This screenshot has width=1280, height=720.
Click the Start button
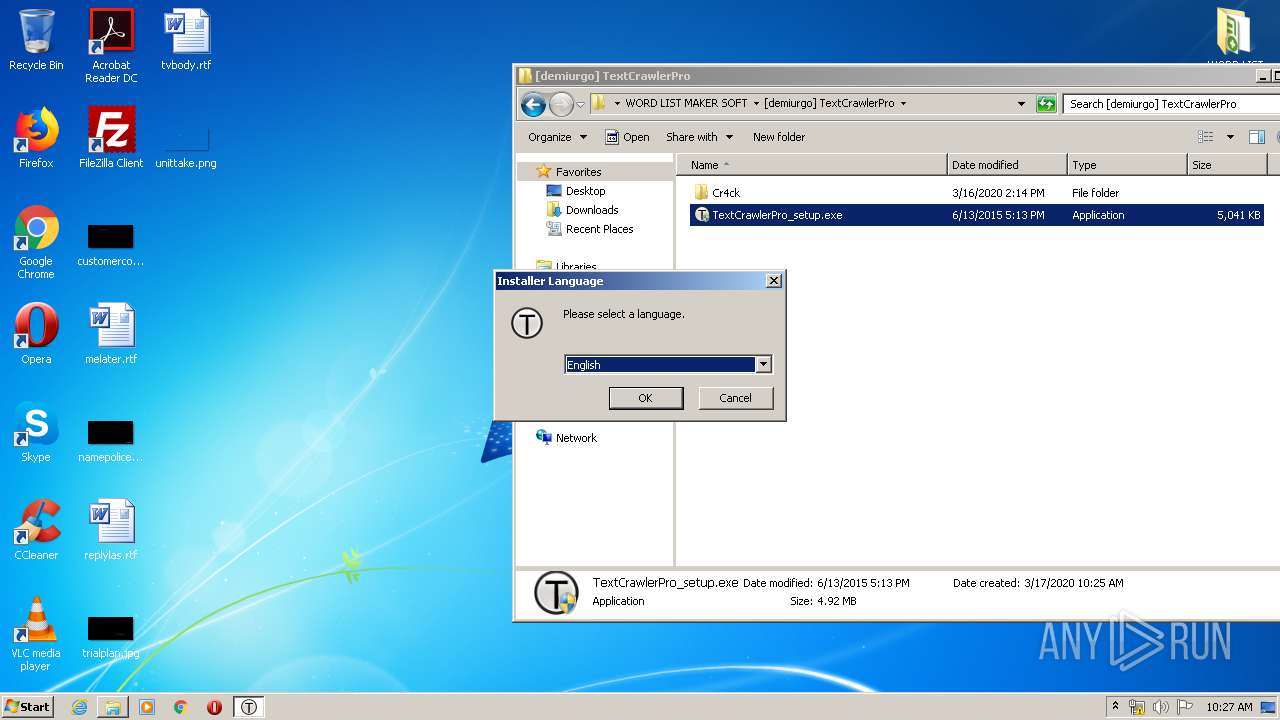pyautogui.click(x=27, y=707)
